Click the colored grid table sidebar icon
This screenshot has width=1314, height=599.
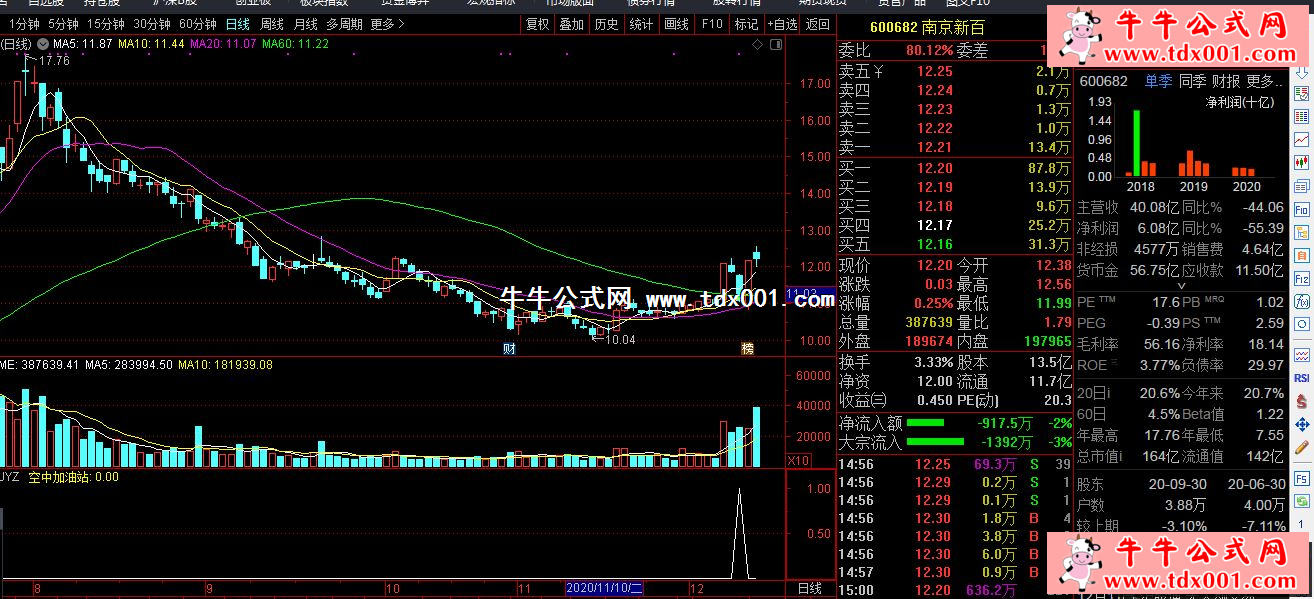tap(1302, 117)
